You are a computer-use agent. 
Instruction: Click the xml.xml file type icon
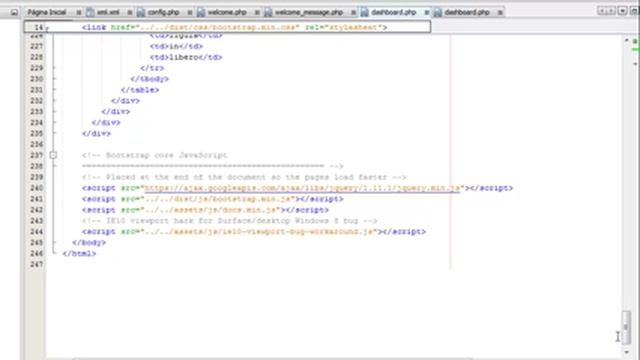point(90,12)
